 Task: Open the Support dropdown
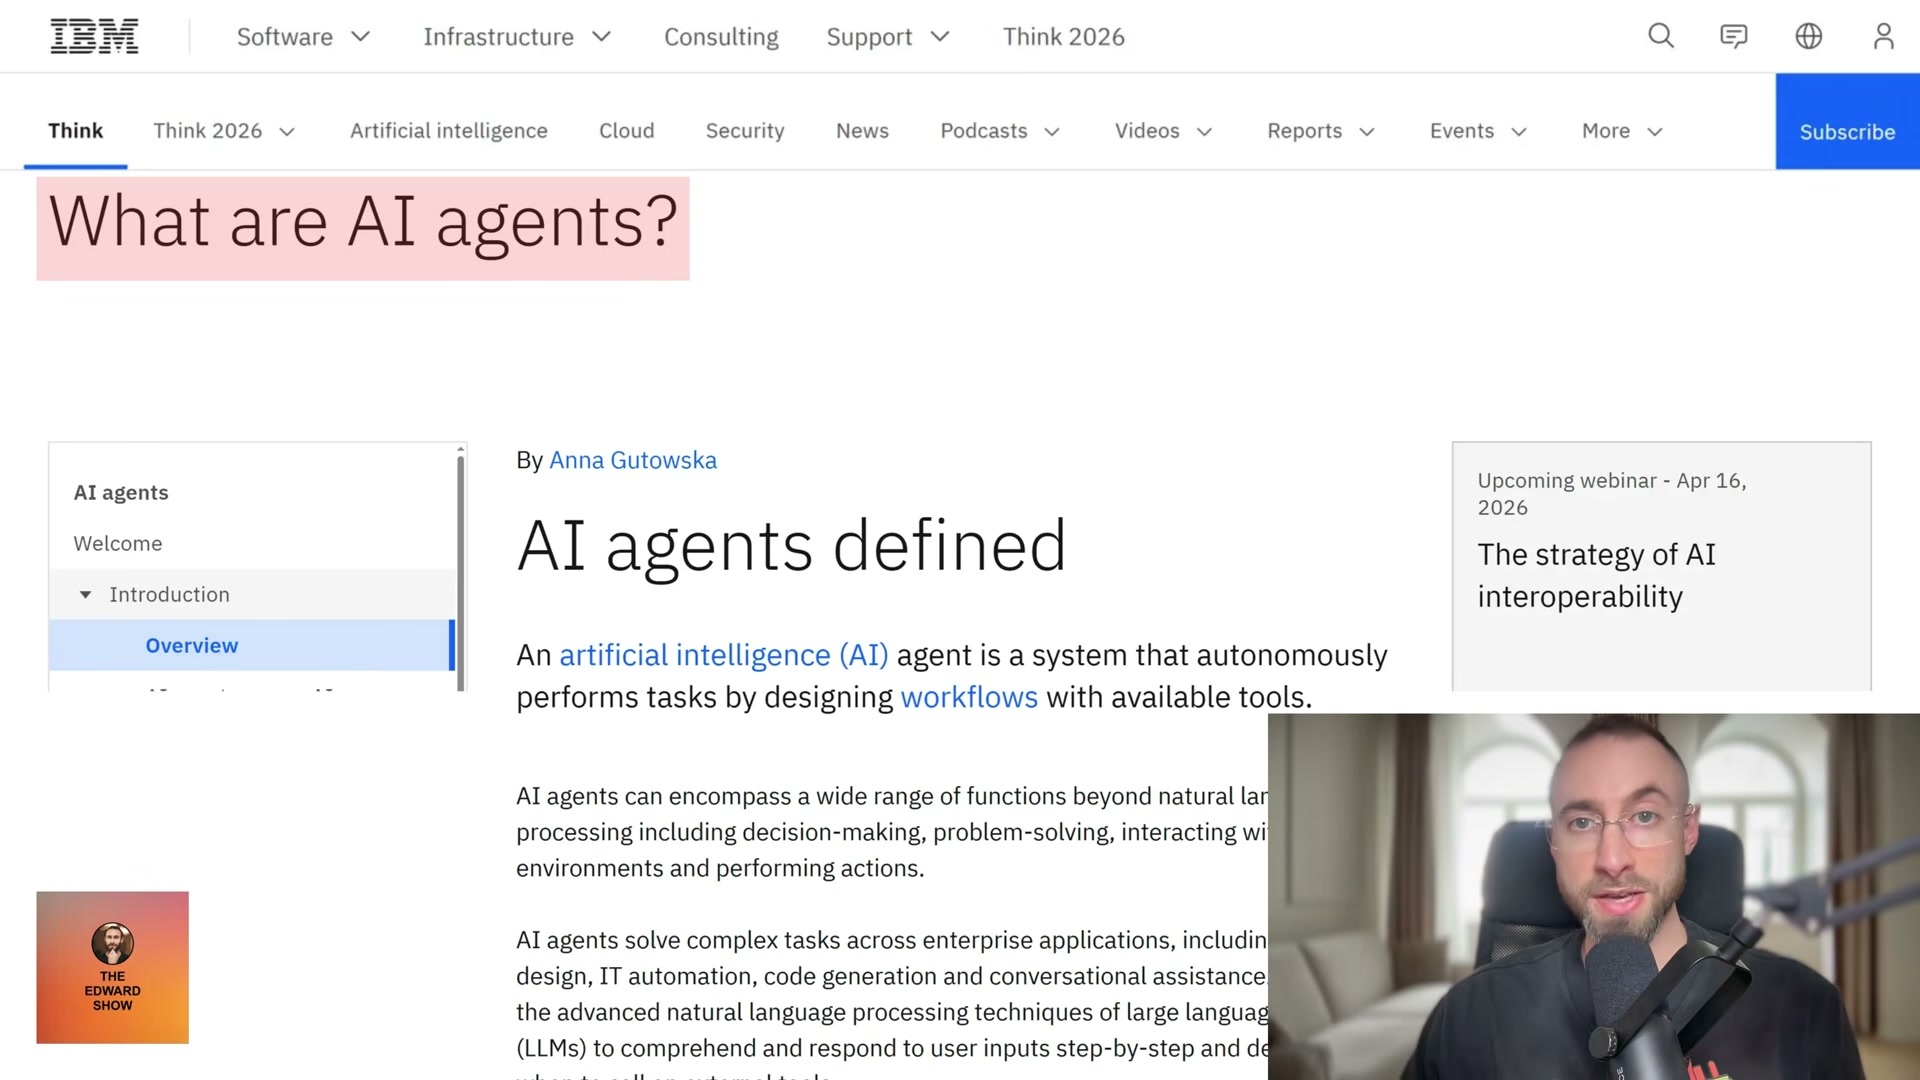click(887, 36)
